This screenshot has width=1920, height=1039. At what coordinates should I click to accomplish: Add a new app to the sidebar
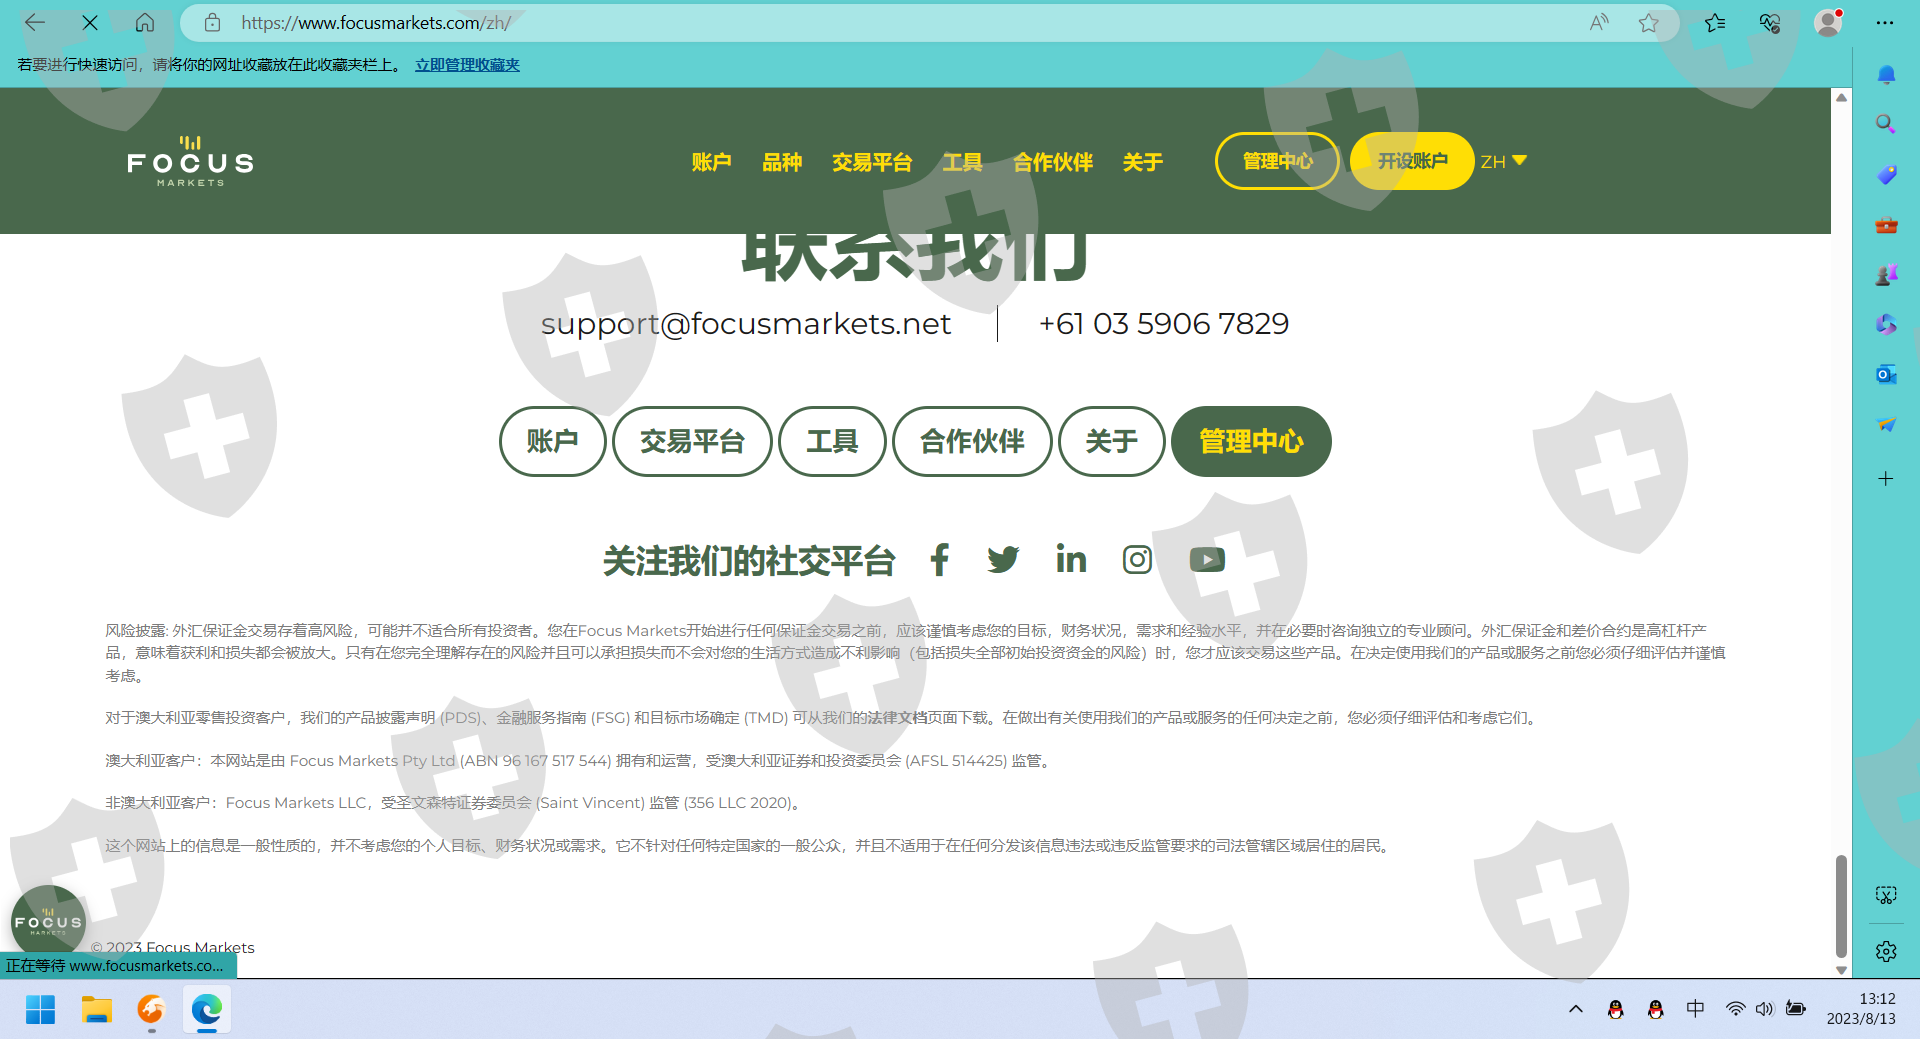coord(1886,479)
